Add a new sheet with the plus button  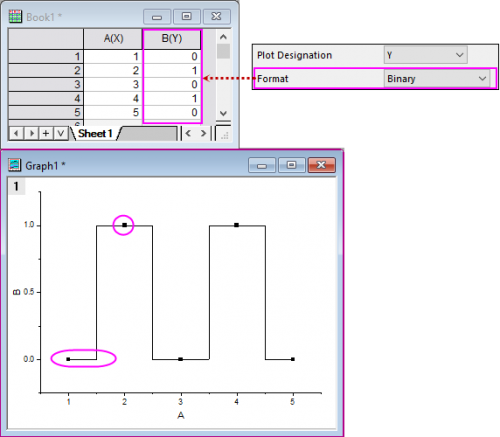coord(46,134)
